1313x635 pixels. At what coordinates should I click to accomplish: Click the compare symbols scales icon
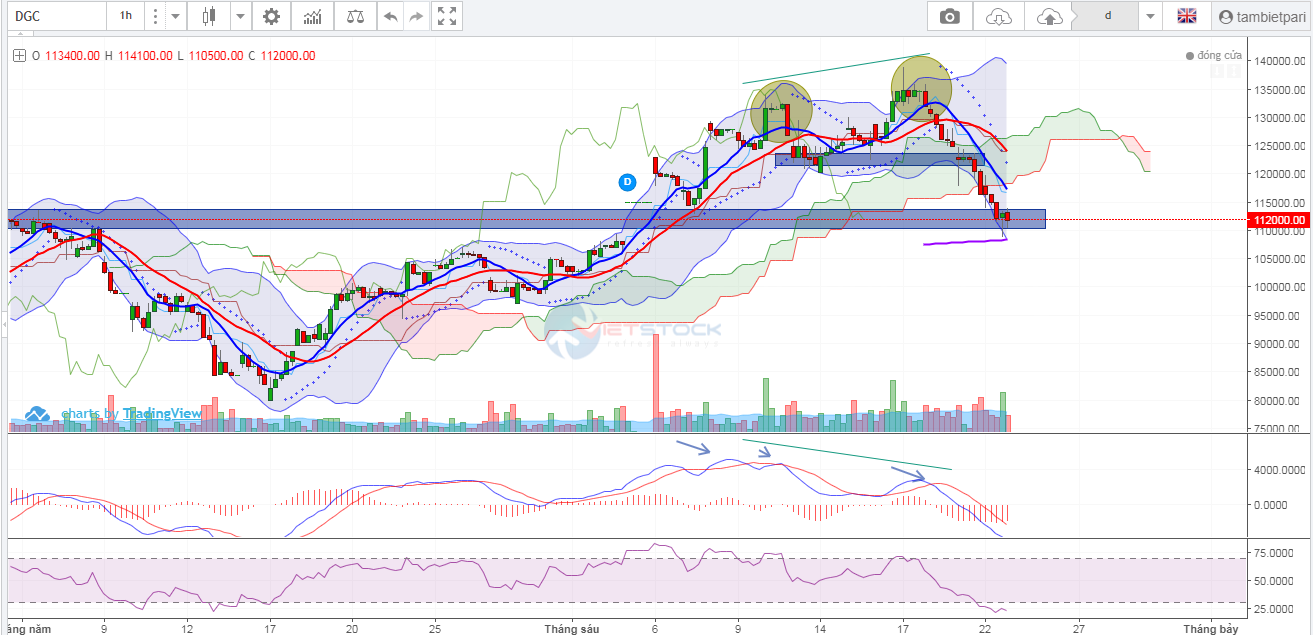355,16
